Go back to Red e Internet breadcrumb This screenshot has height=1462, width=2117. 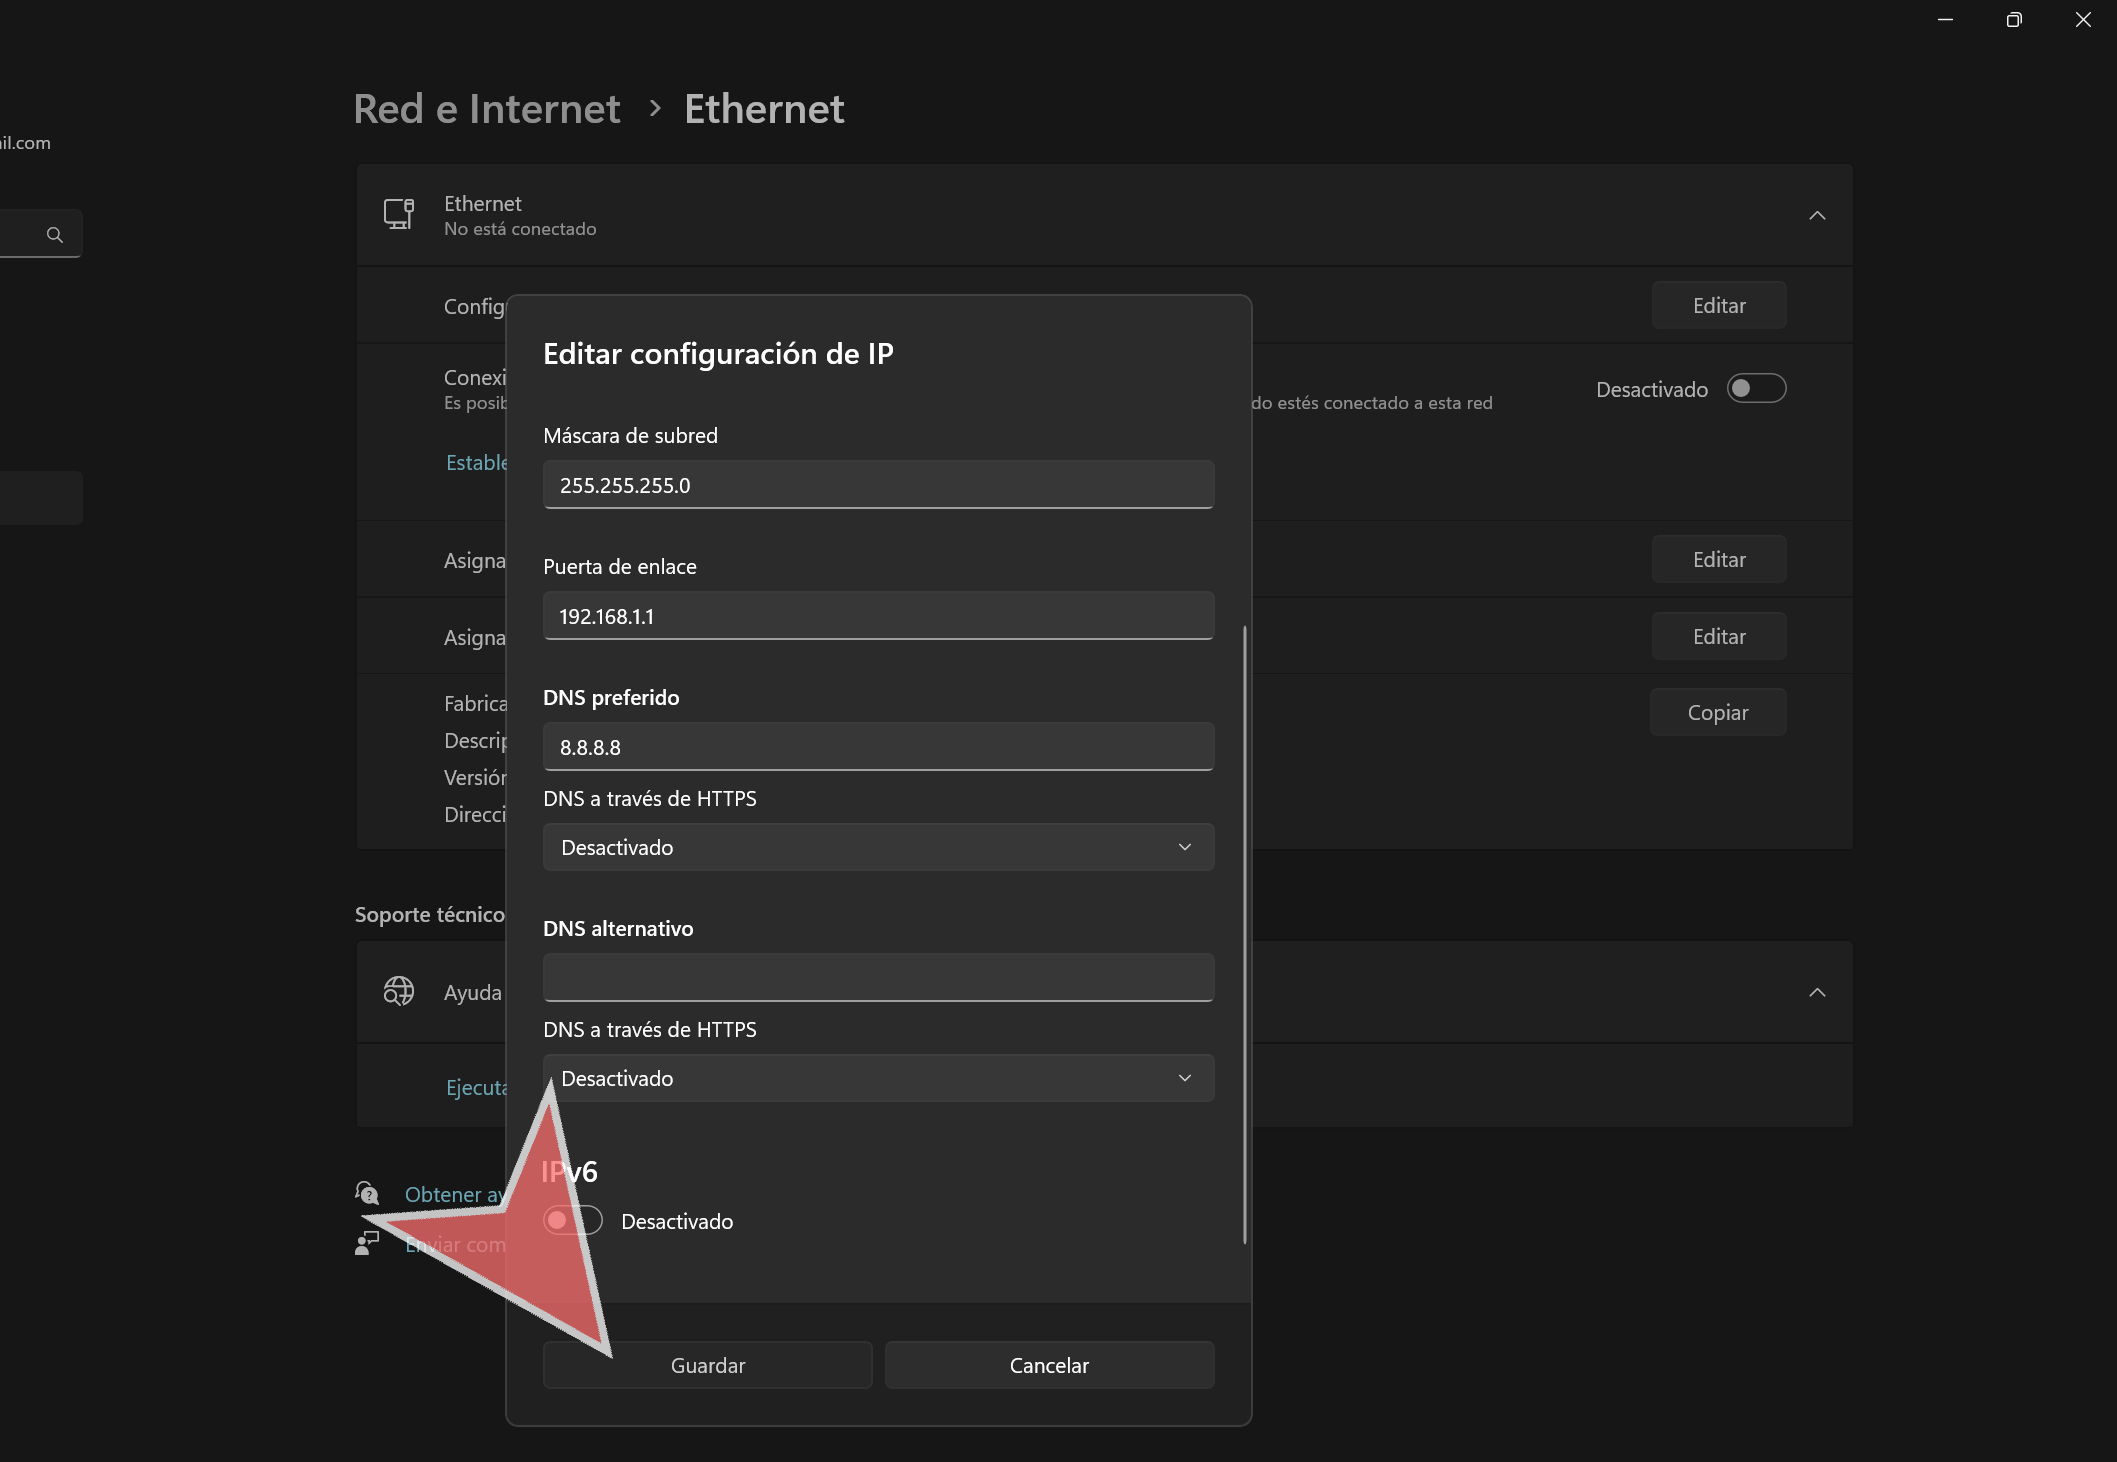coord(487,109)
